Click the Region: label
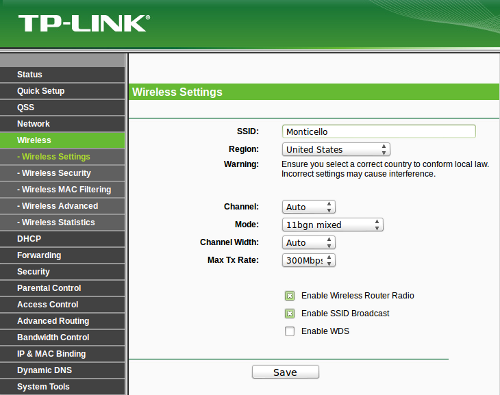Image resolution: width=500 pixels, height=395 pixels. 244,149
